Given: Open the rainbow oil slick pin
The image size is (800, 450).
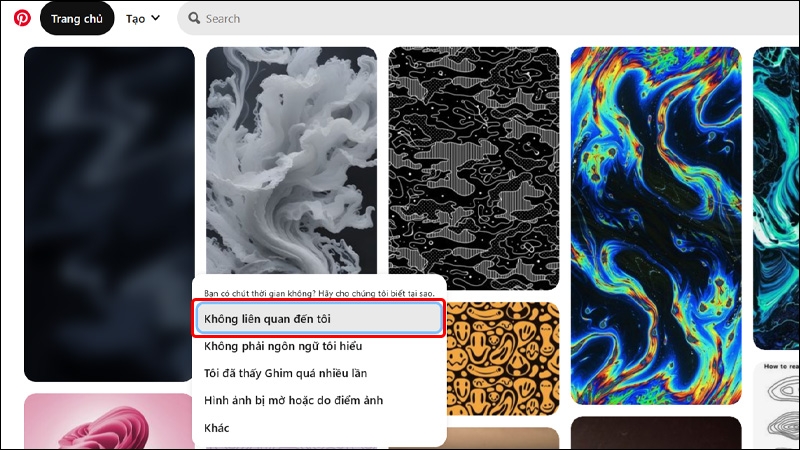Looking at the screenshot, I should pos(656,226).
